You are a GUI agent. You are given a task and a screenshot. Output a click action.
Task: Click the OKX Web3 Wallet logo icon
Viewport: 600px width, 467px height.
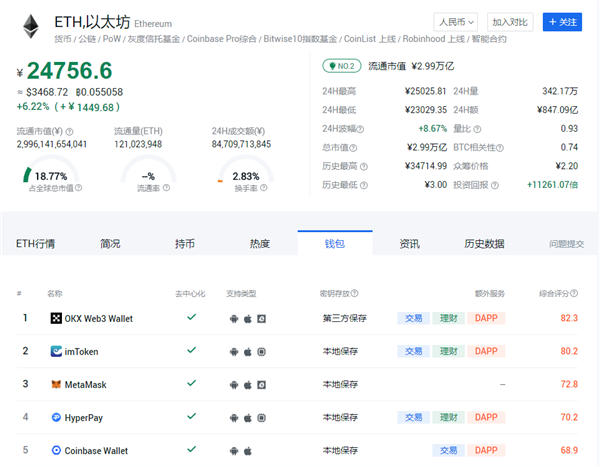point(56,318)
